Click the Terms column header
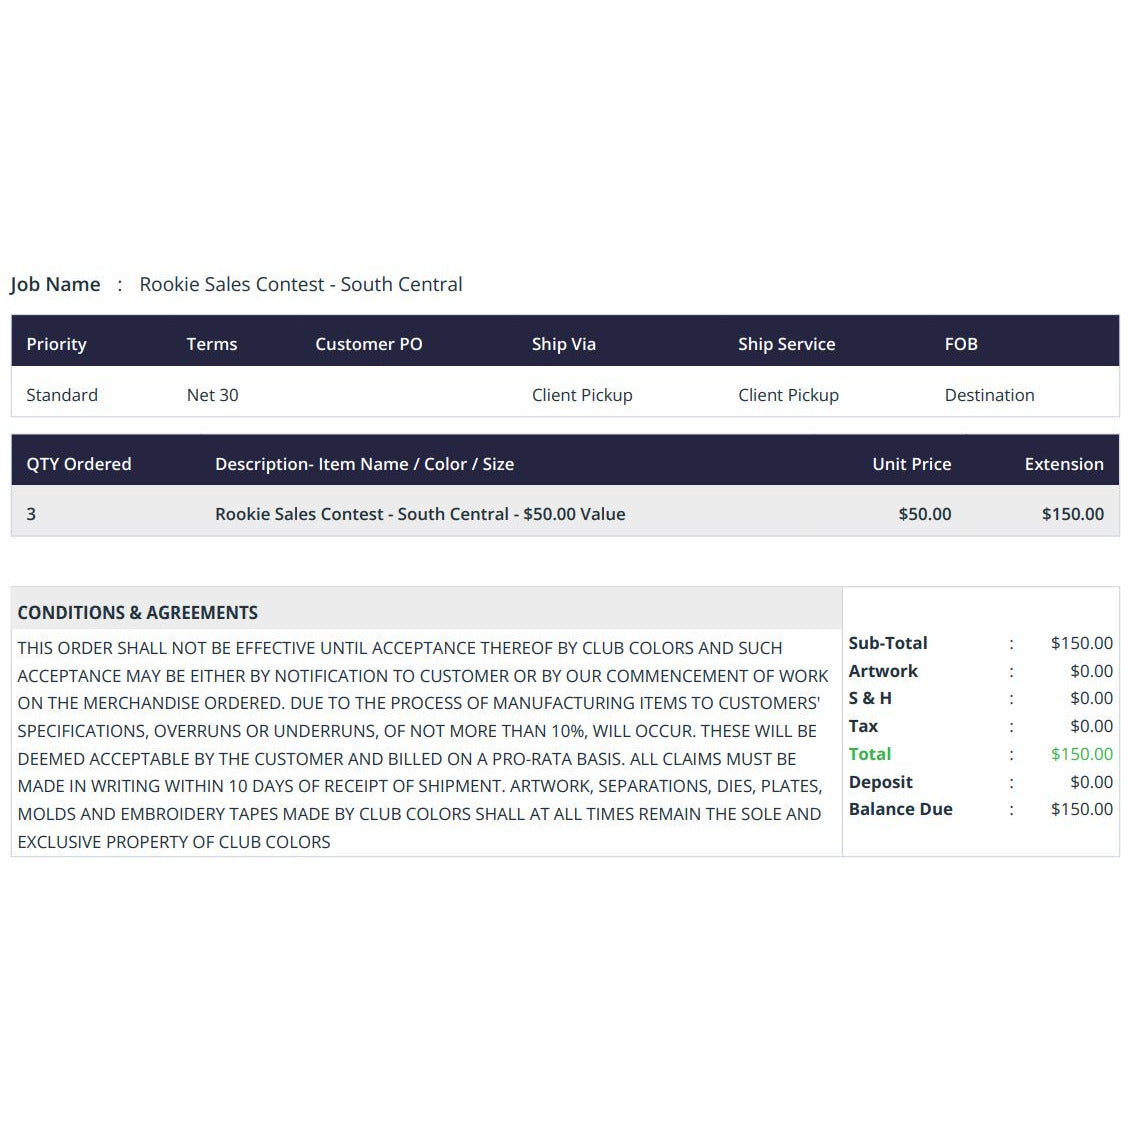The image size is (1128, 1128). [212, 344]
